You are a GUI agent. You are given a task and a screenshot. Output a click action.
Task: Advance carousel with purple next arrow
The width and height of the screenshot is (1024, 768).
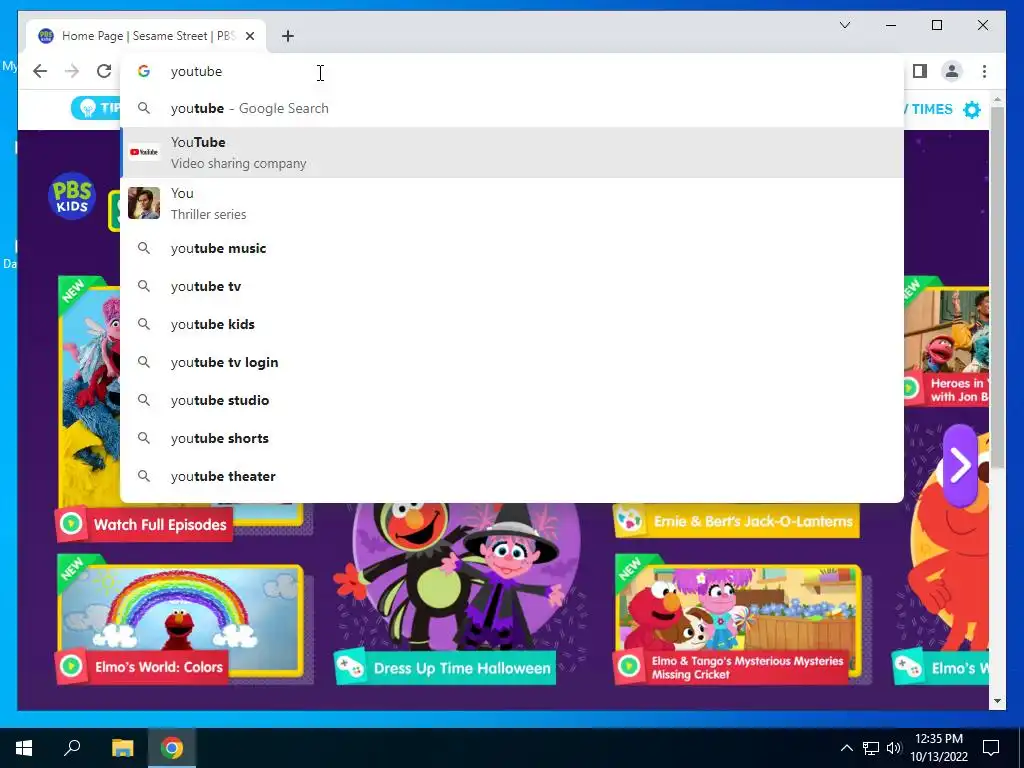click(x=960, y=465)
